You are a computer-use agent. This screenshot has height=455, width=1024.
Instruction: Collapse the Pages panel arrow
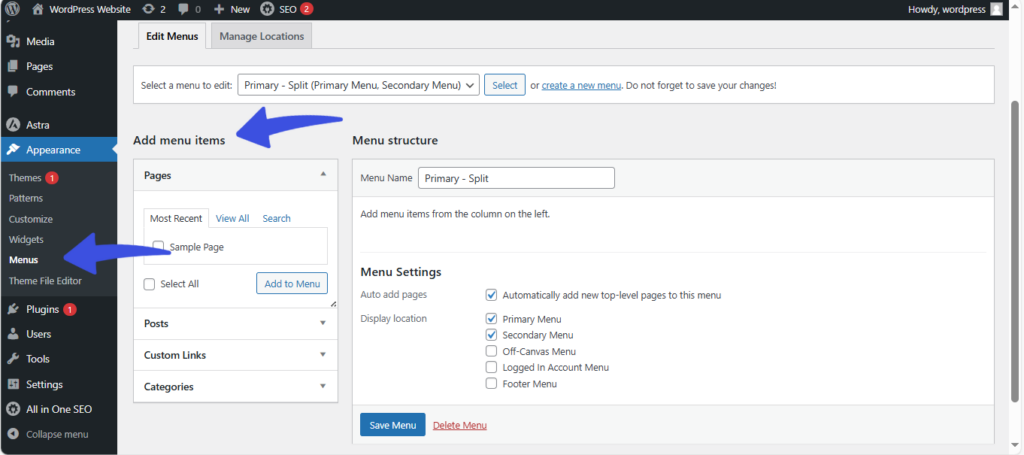click(x=323, y=175)
